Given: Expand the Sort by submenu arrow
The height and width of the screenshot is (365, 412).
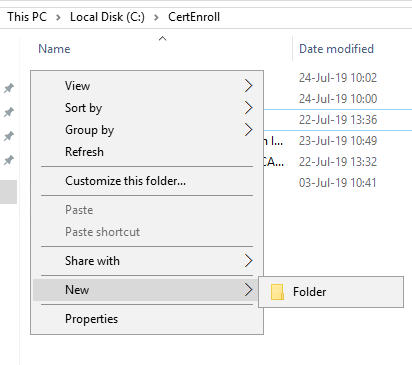Looking at the screenshot, I should pyautogui.click(x=248, y=108).
